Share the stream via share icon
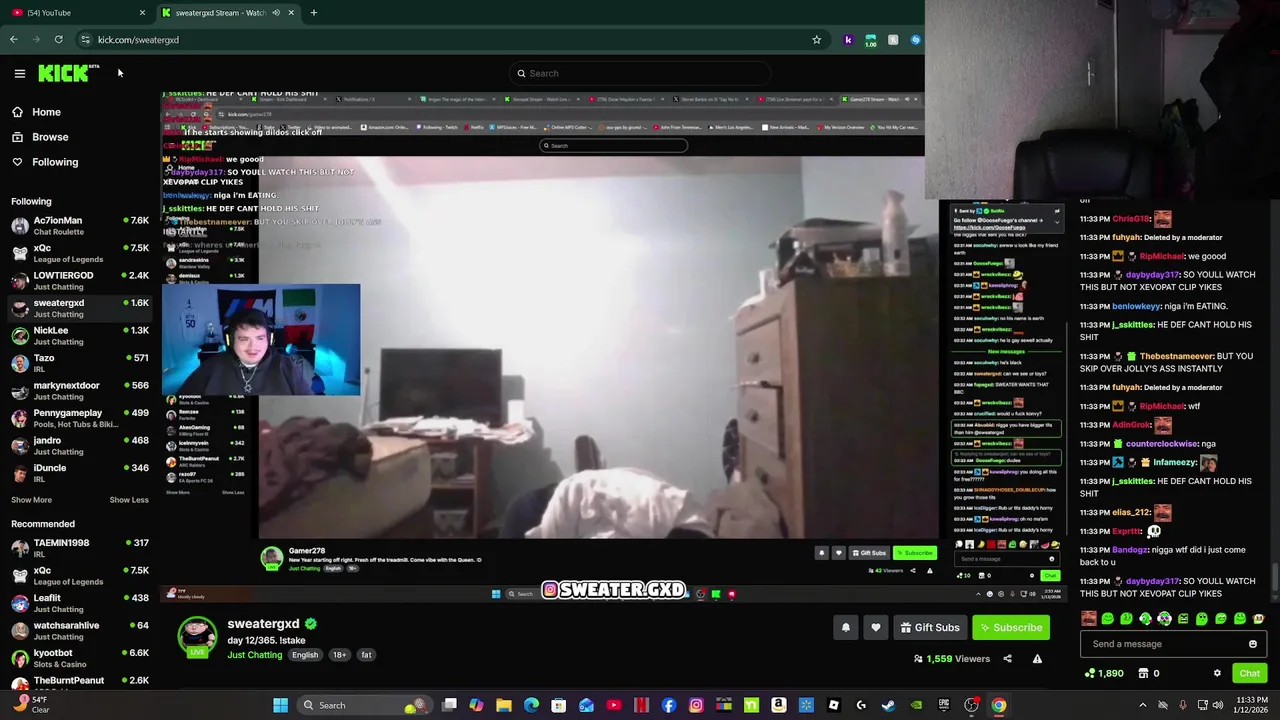The image size is (1280, 720). click(1007, 659)
